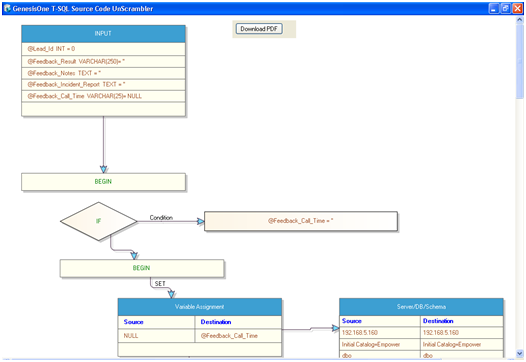Click the SET arrow into Variable Assignment

click(x=171, y=294)
